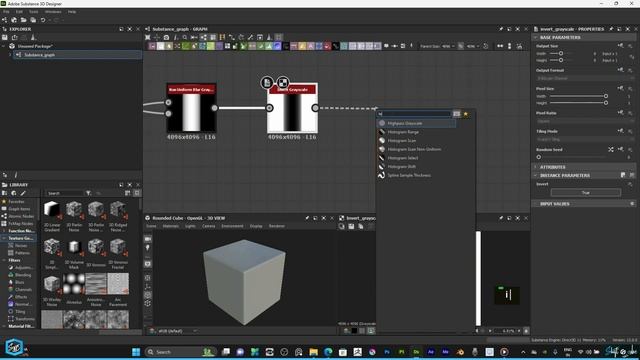Click the checker badge icon above Invert node
This screenshot has height=360, width=640.
282,82
